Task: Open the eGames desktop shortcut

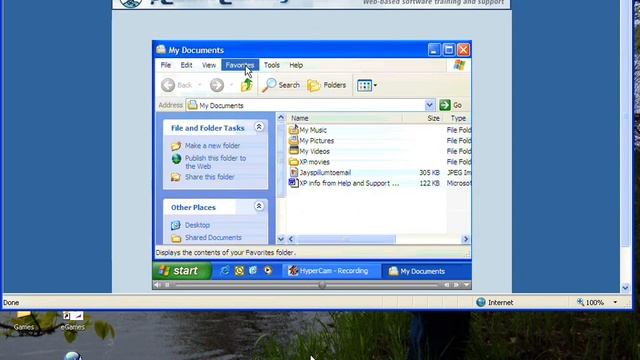Action: 73,316
